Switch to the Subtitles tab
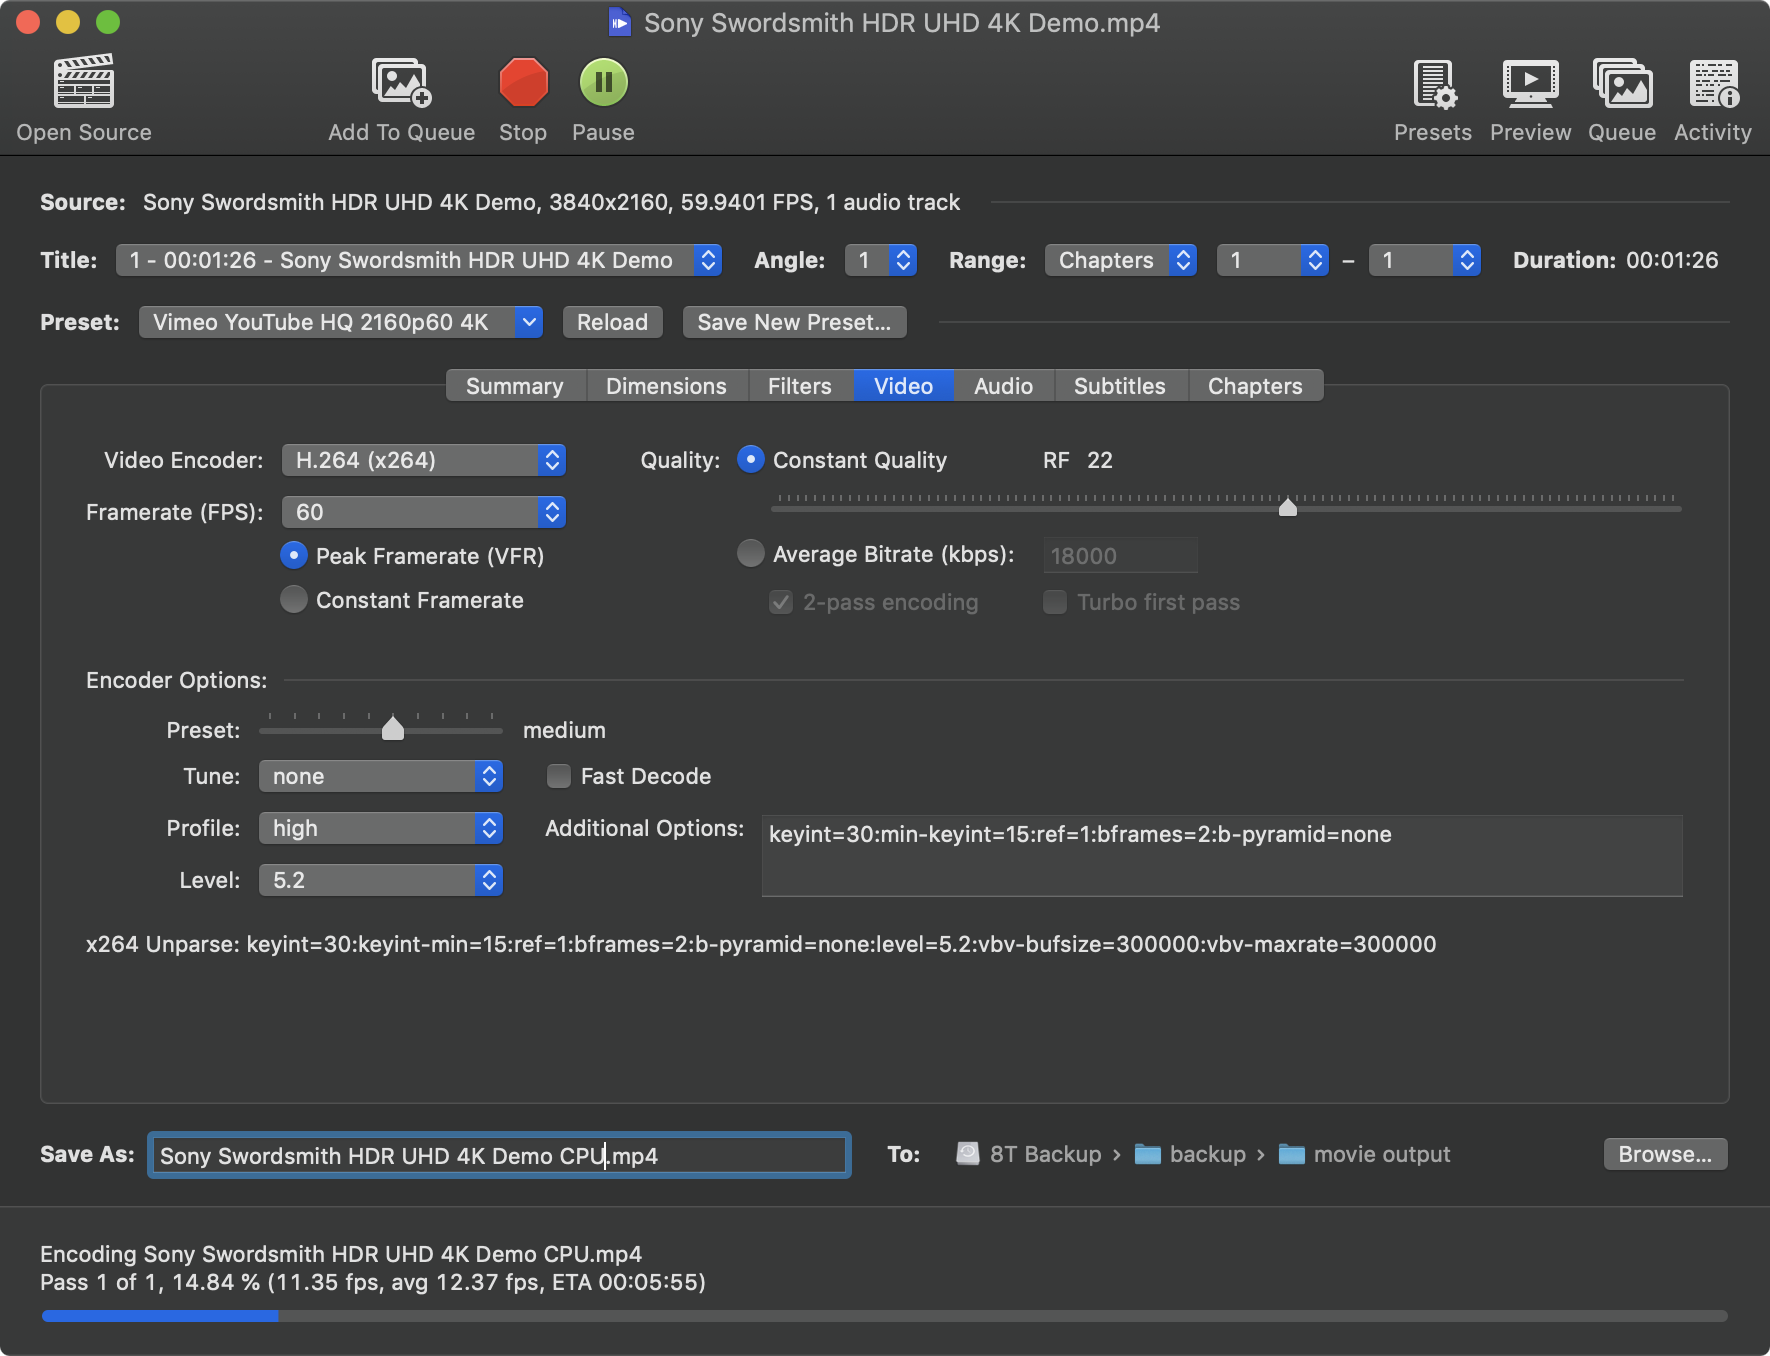This screenshot has height=1356, width=1770. point(1120,386)
